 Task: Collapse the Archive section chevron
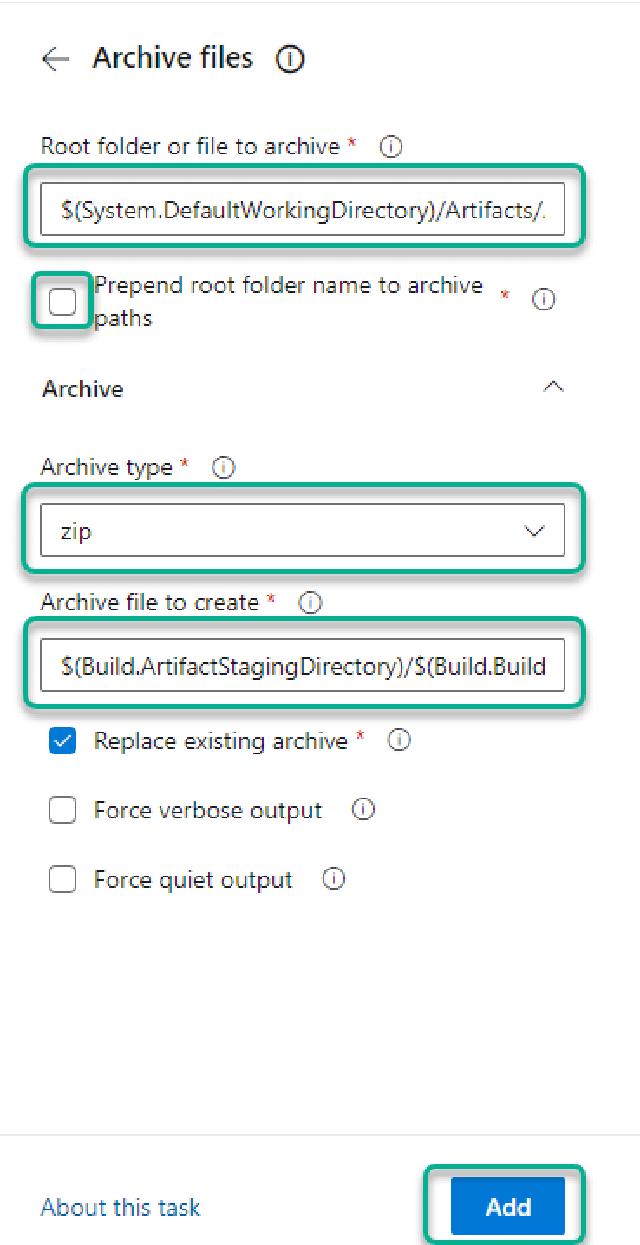pyautogui.click(x=552, y=388)
